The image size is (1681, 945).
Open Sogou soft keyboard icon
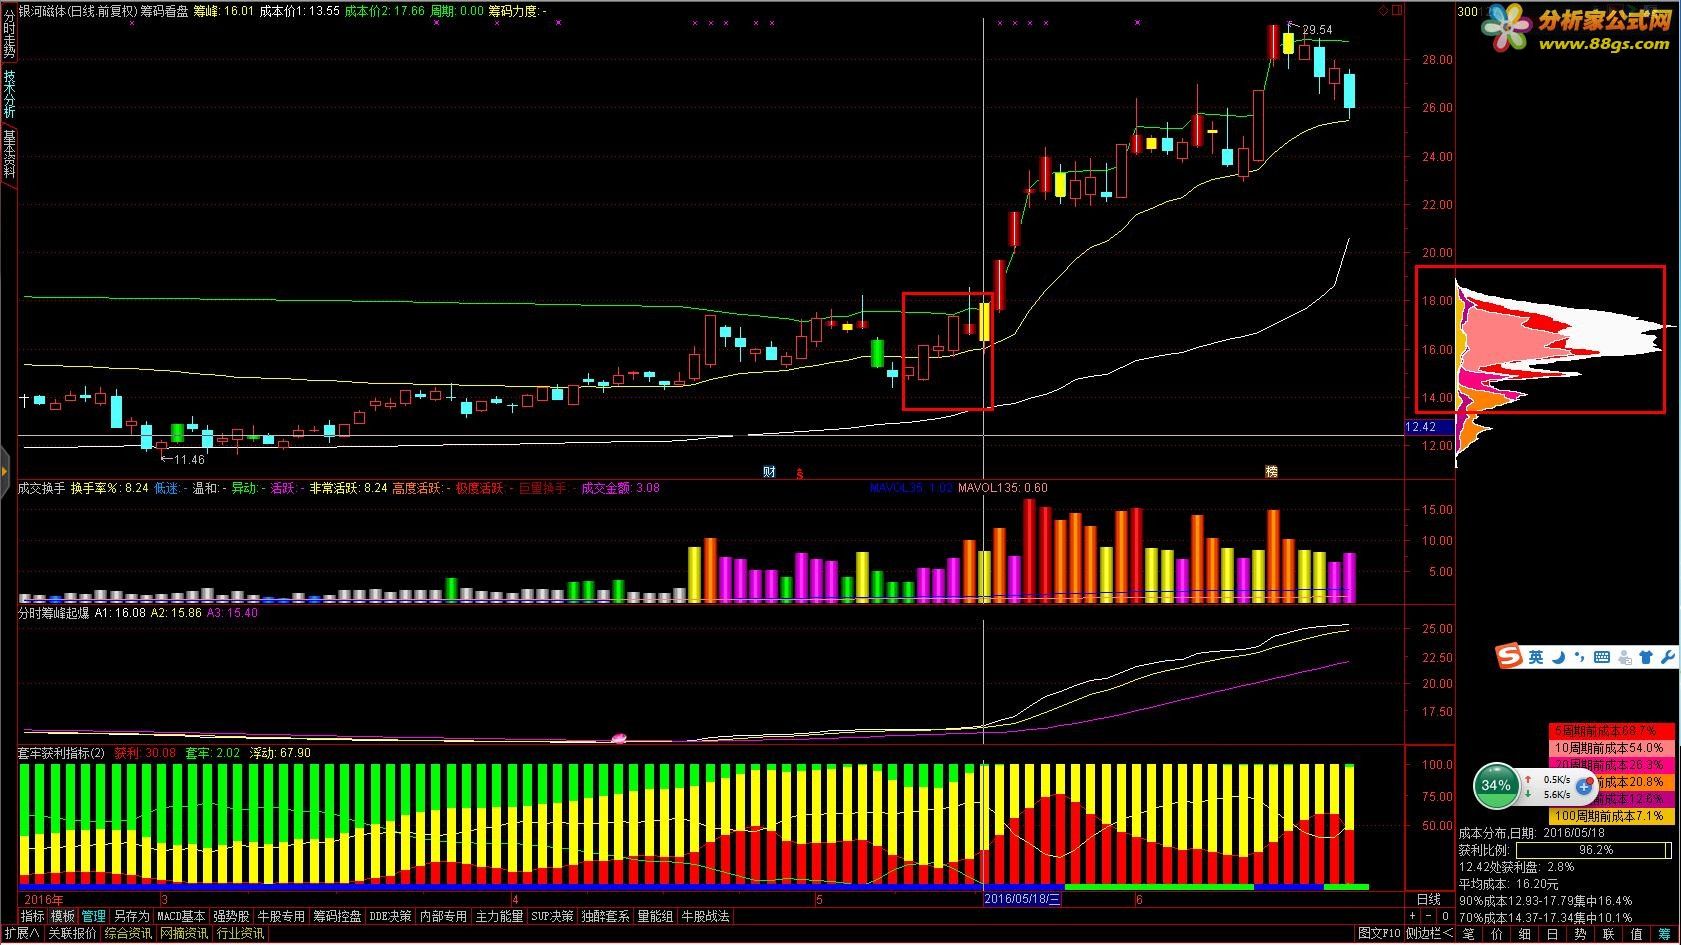point(1602,657)
